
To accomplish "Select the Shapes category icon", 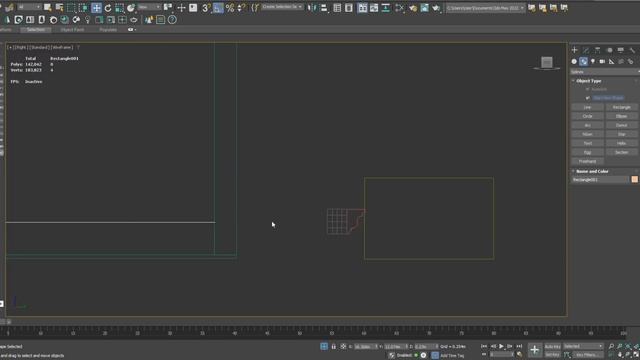I will 584,61.
